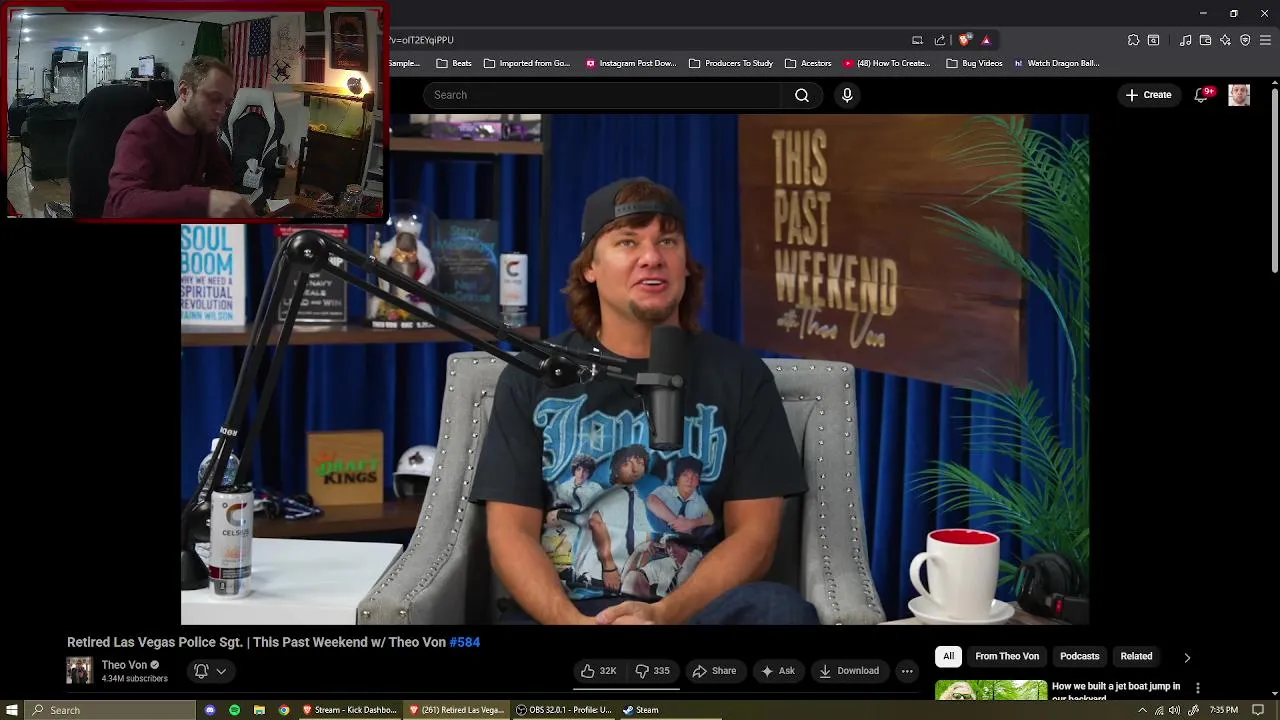
Task: Switch to Retired Las Vegas browser taskbar window
Action: 457,710
